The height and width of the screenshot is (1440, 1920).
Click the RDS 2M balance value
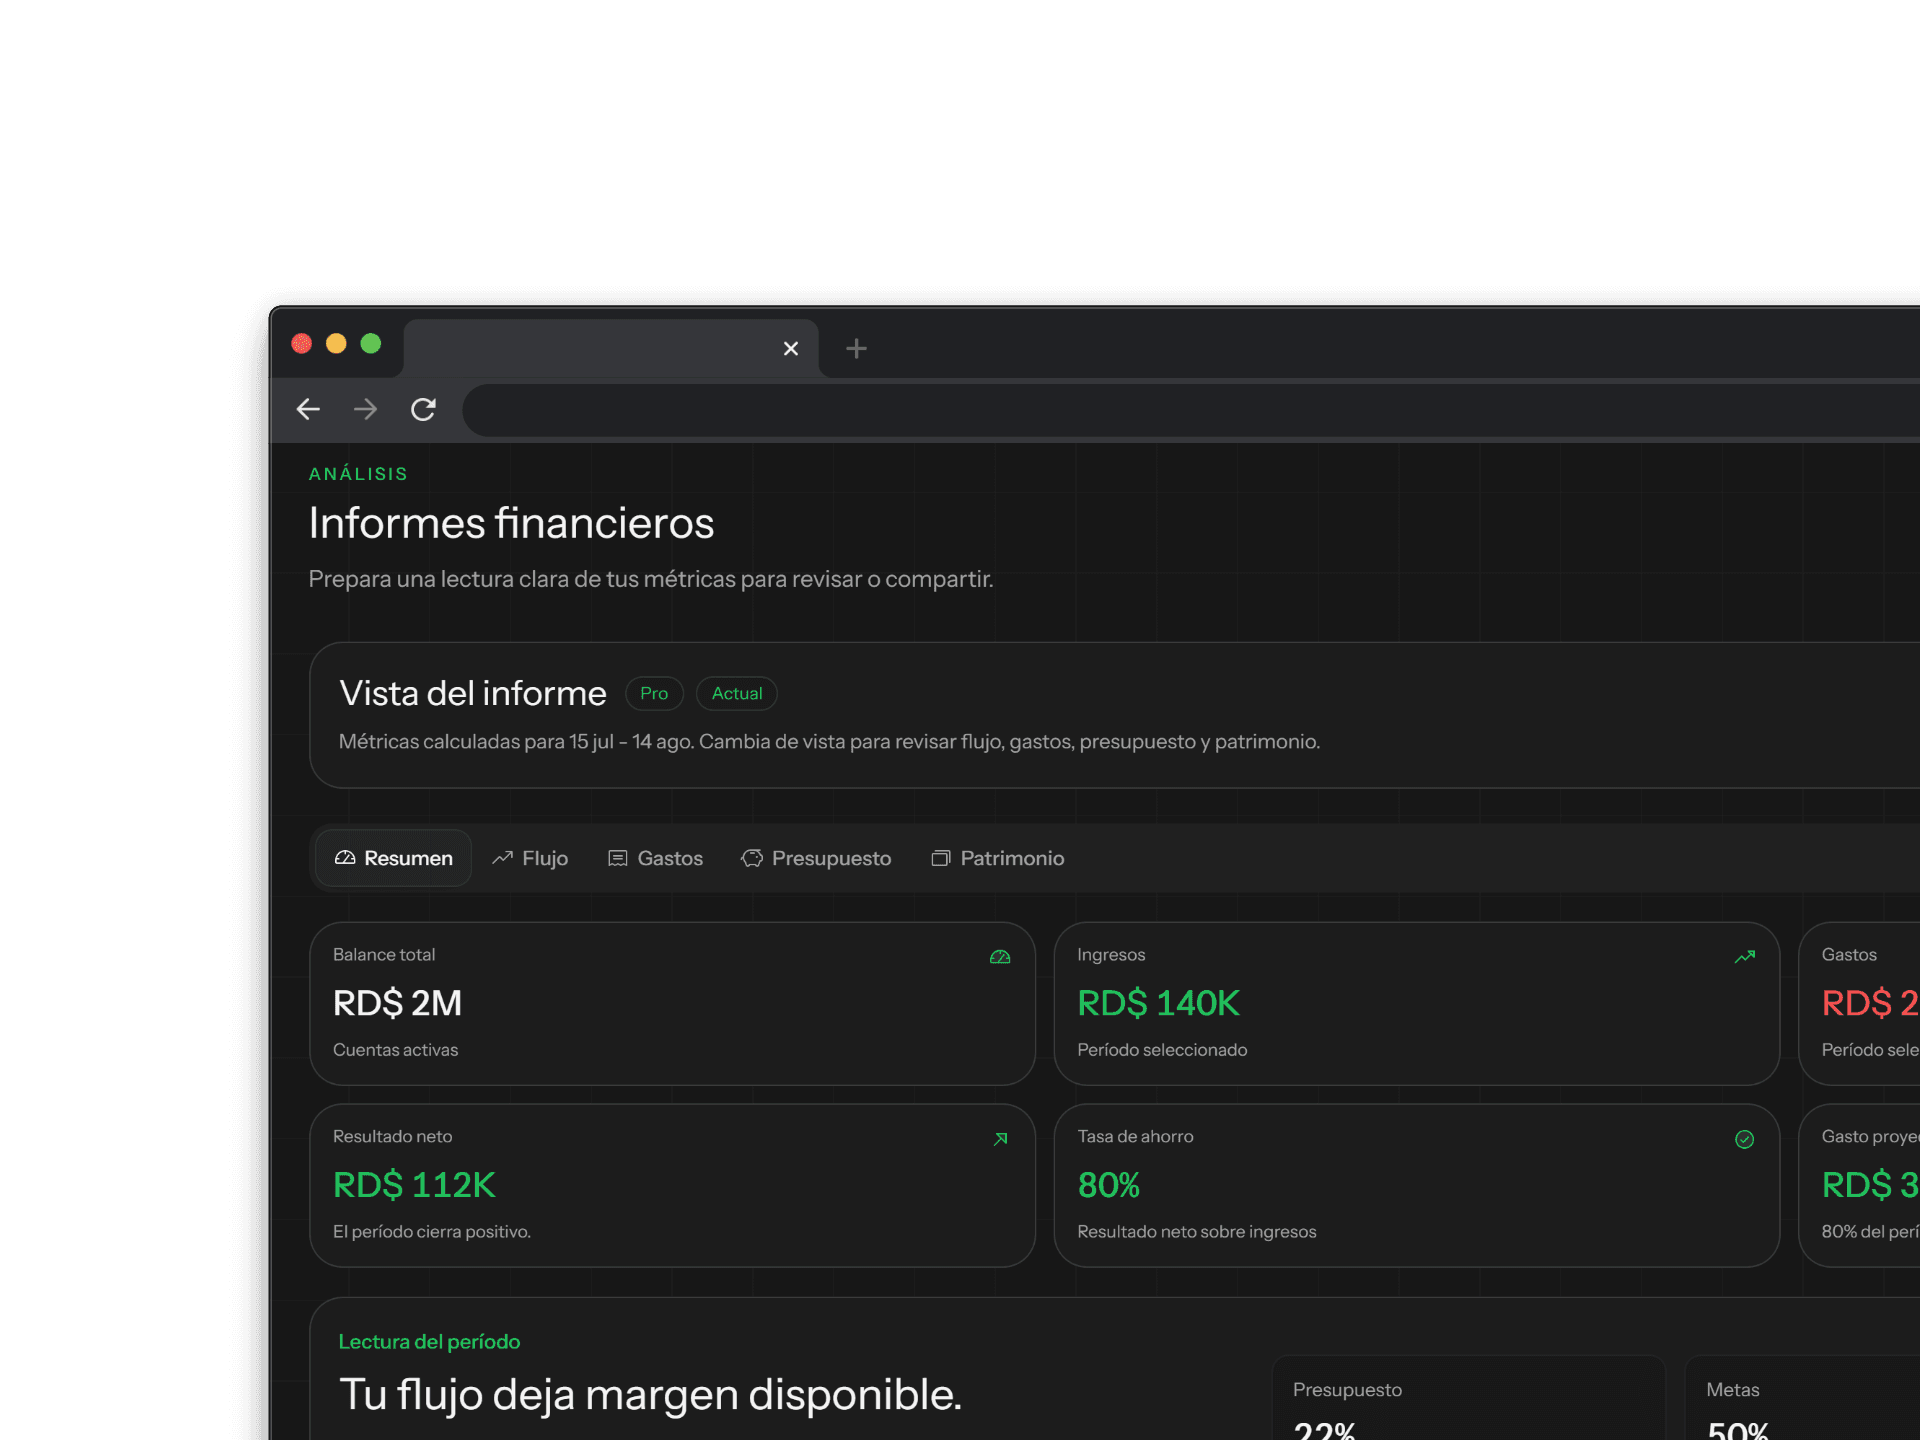(397, 1003)
